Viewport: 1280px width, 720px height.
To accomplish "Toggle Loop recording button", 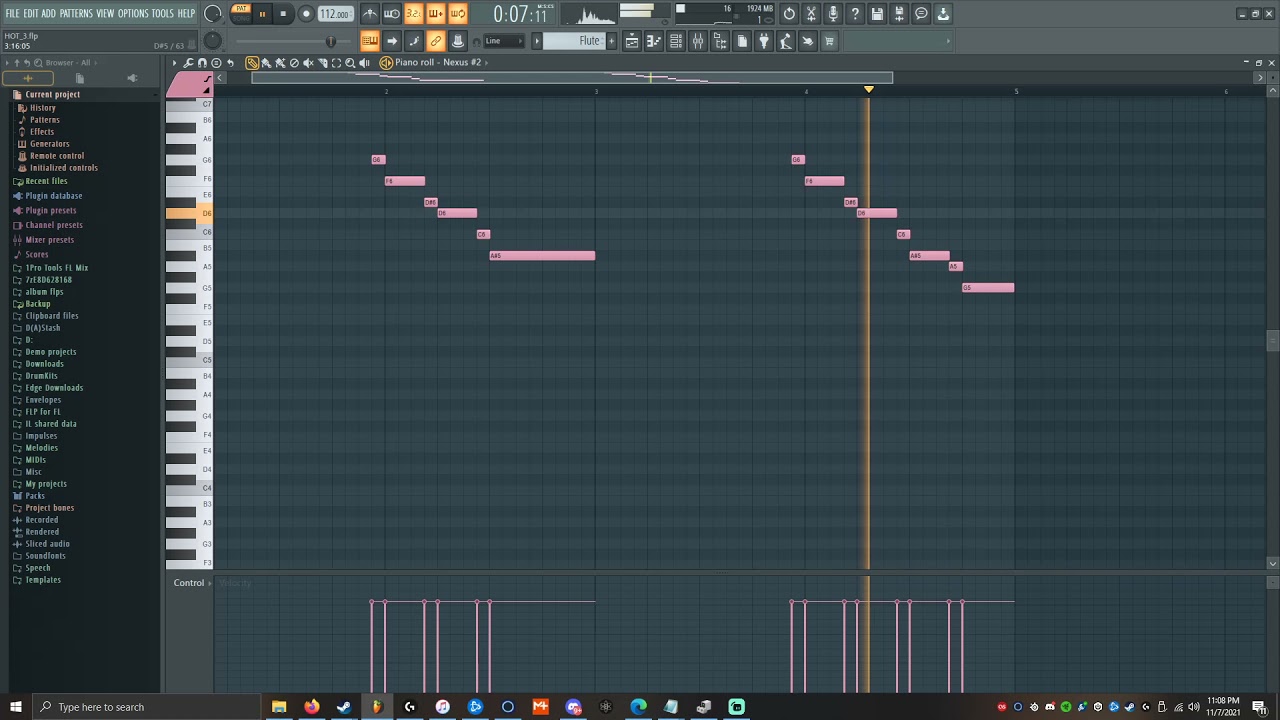I will click(458, 14).
